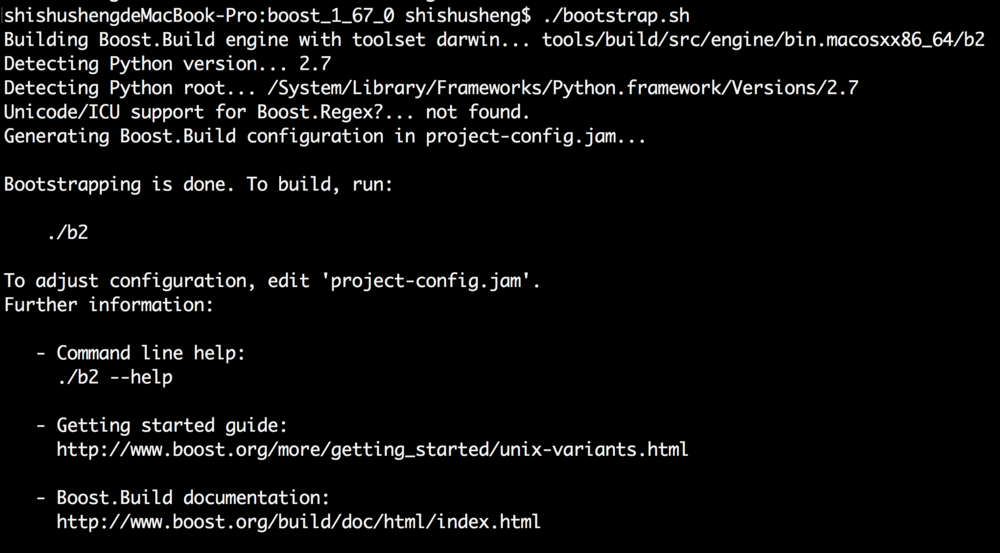Click the standalone indented ./b2 command

click(68, 233)
